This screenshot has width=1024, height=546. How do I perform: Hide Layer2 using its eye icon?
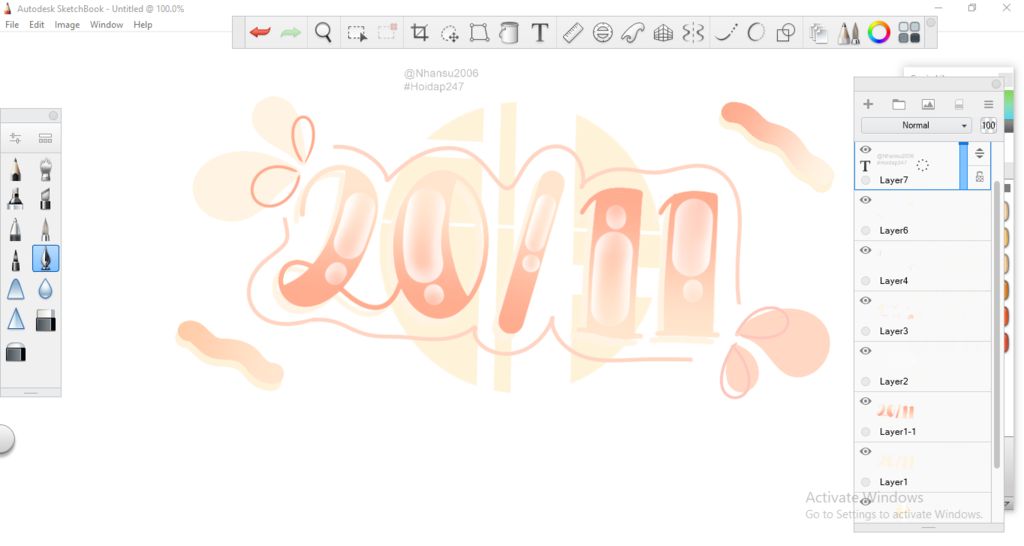tap(865, 351)
